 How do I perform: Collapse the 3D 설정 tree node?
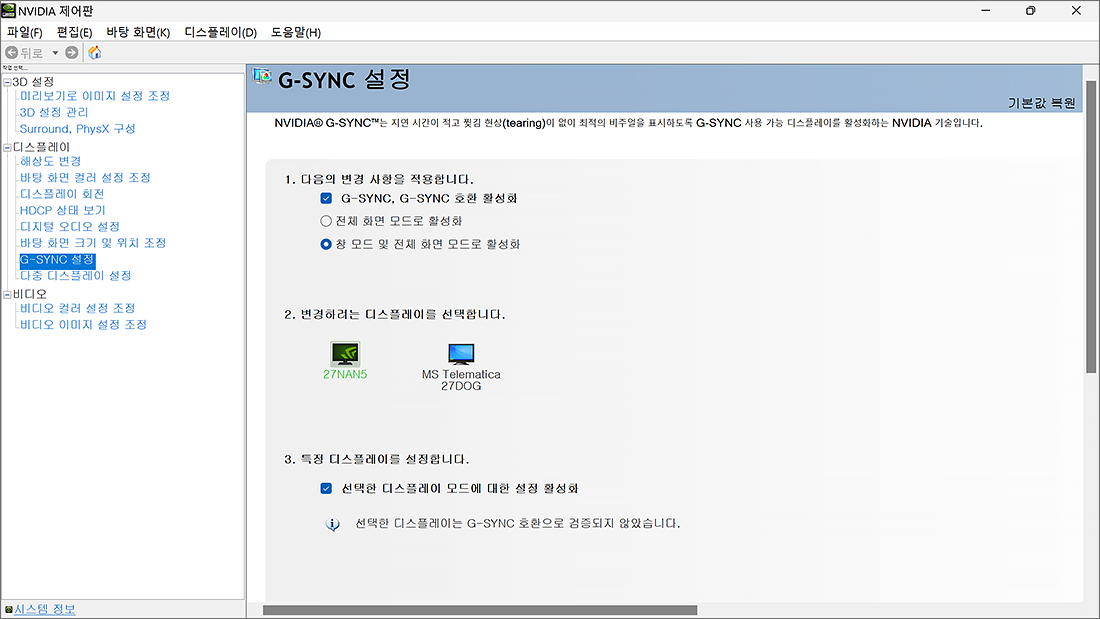point(7,81)
